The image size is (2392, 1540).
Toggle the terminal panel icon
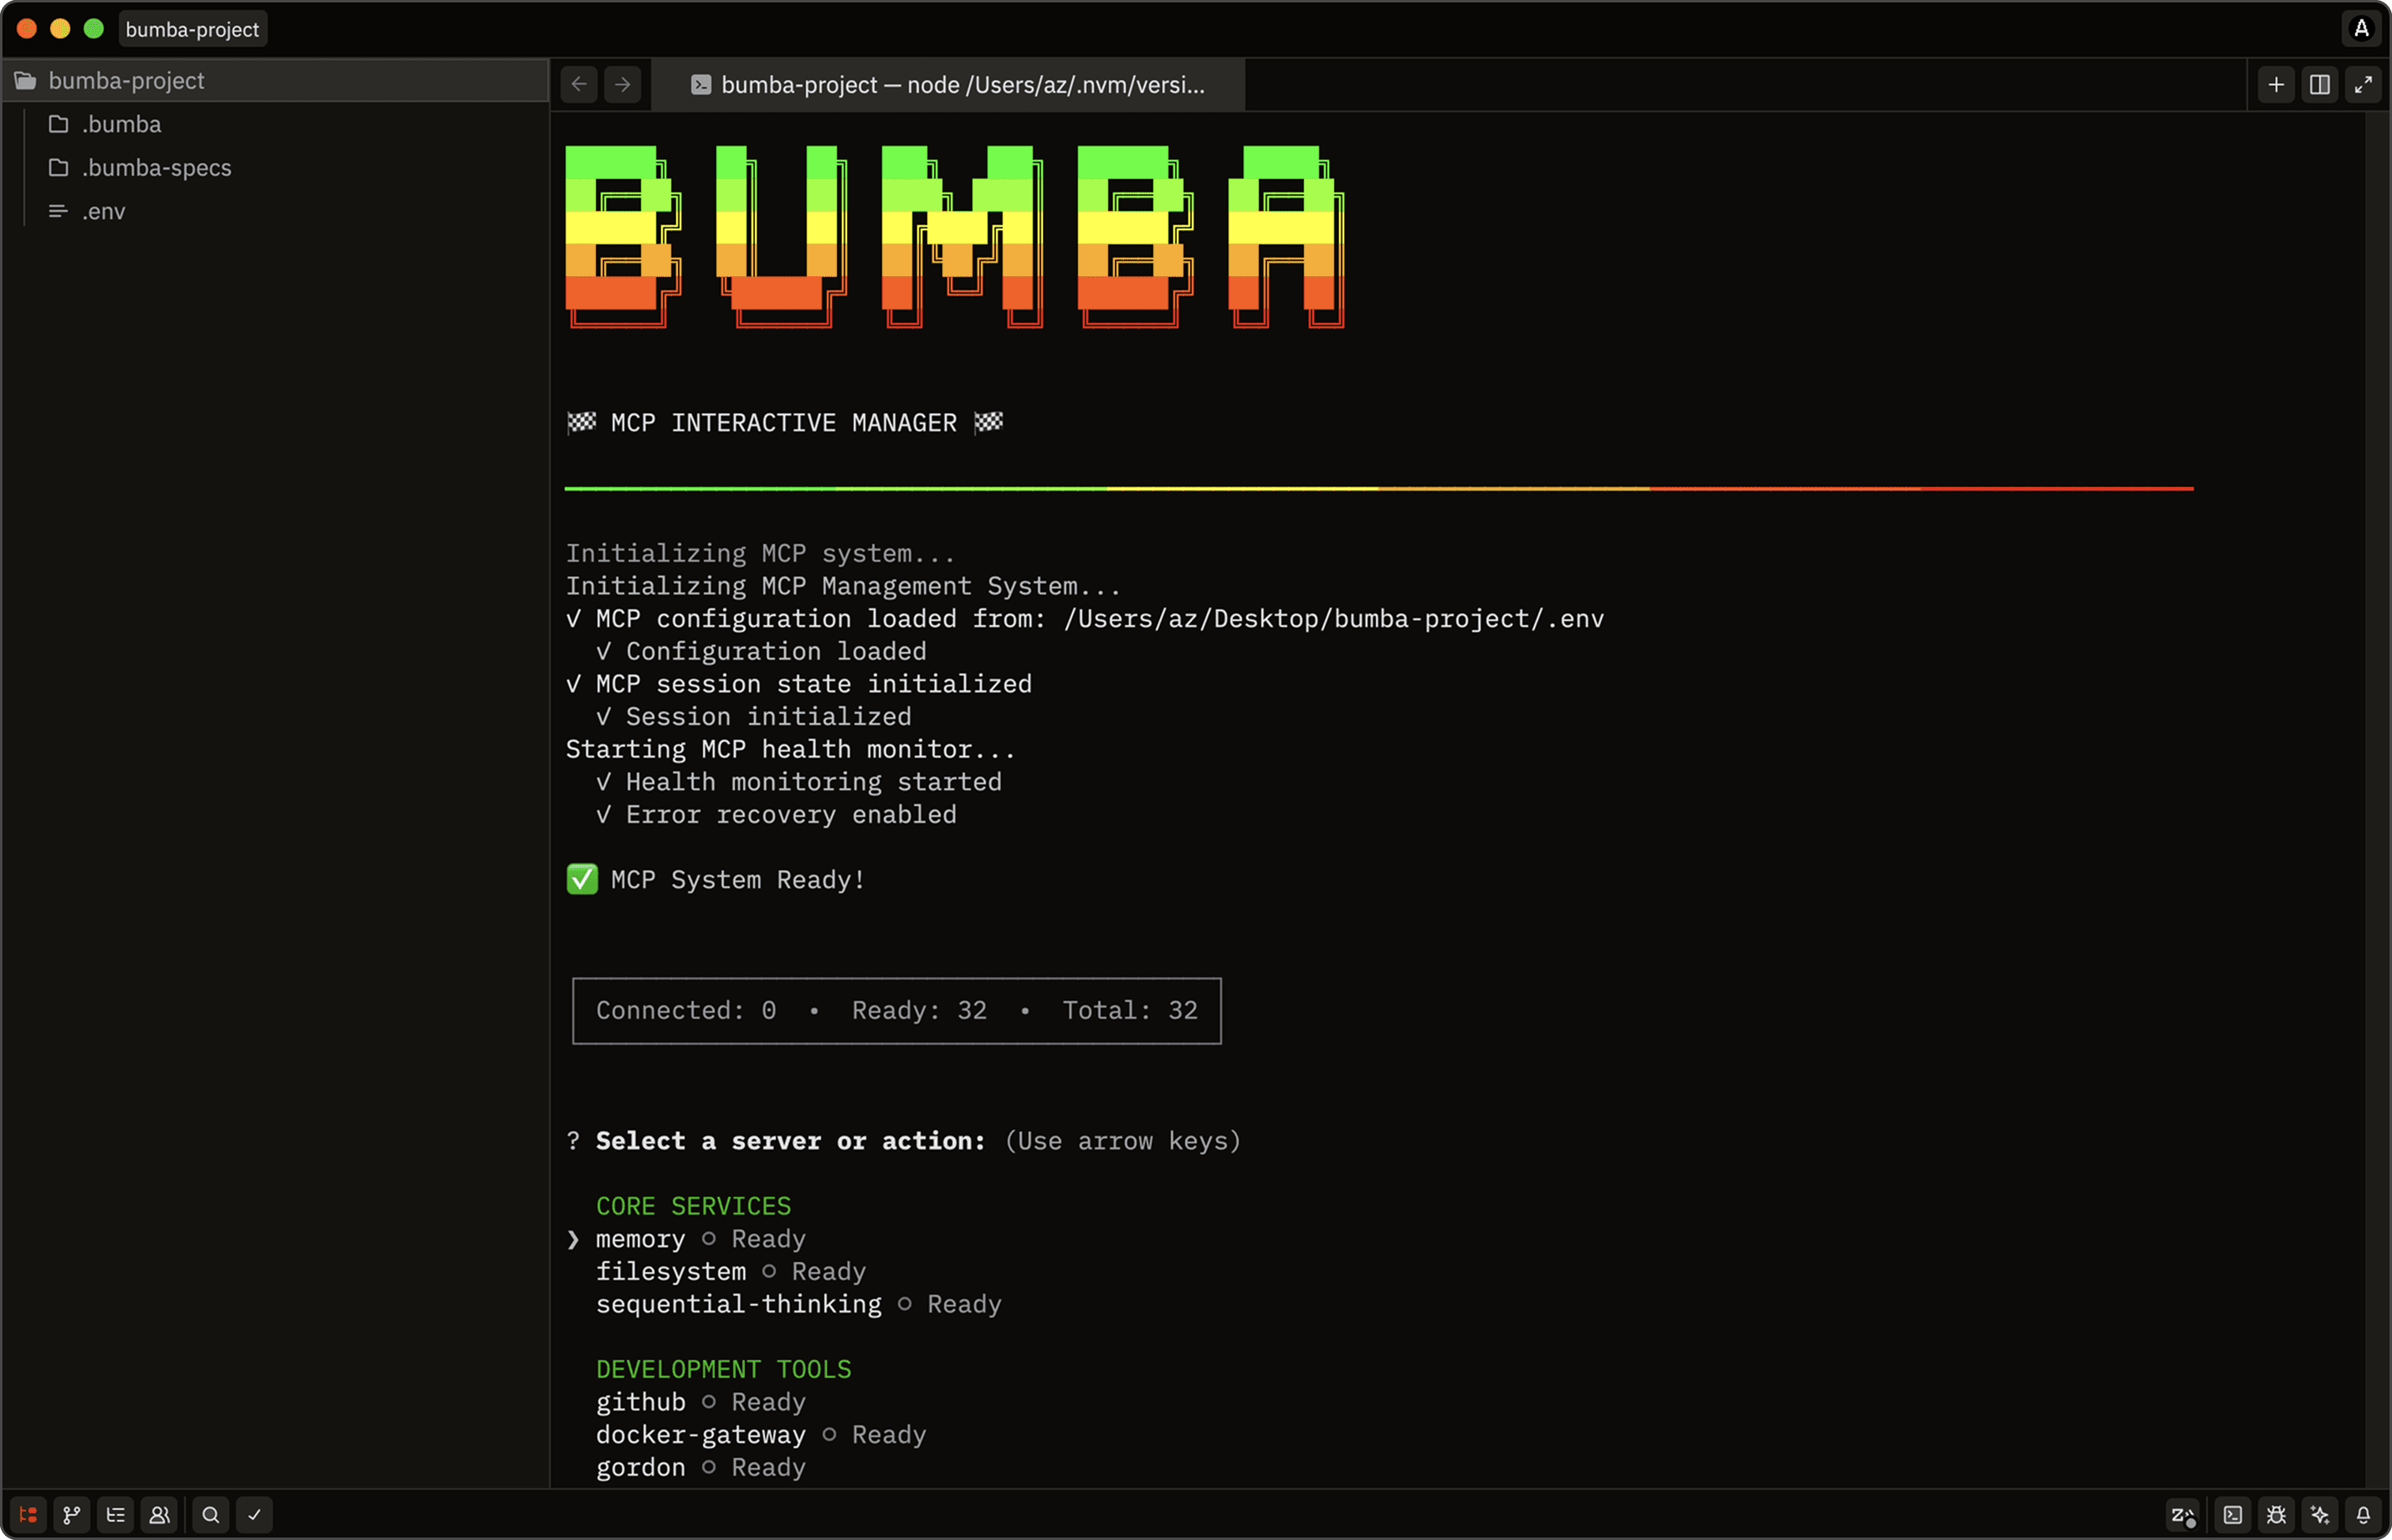2233,1514
